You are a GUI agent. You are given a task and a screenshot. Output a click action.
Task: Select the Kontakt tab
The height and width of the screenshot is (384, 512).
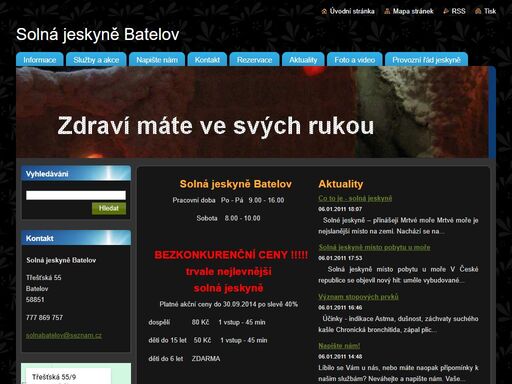(207, 60)
